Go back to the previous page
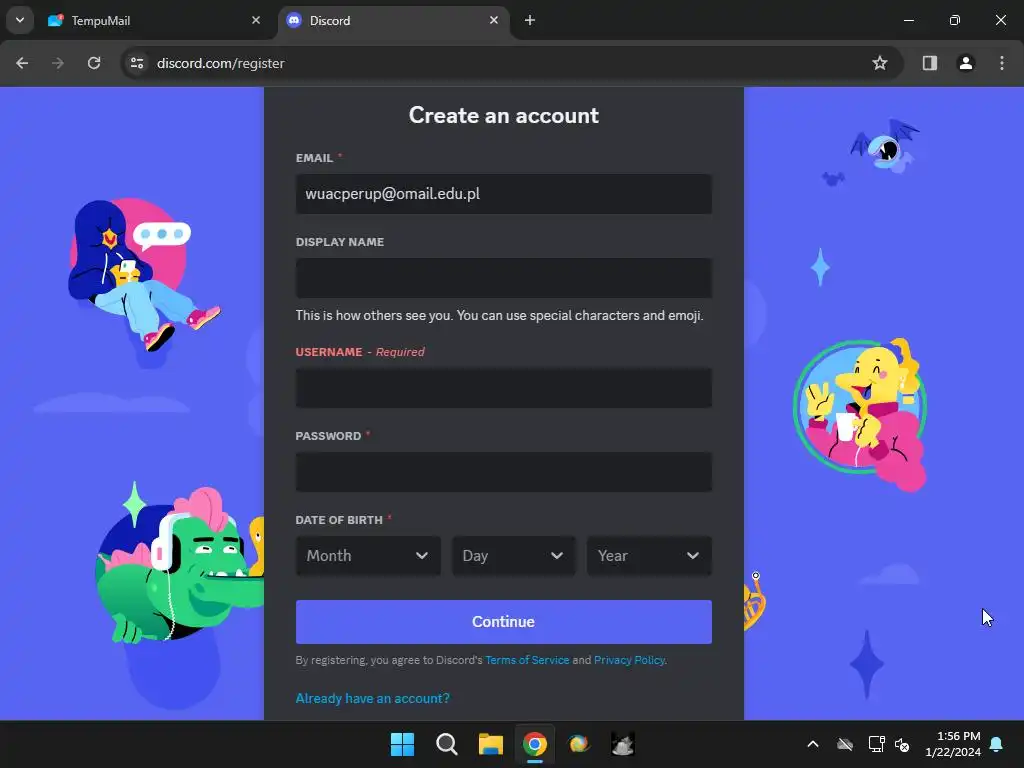The width and height of the screenshot is (1024, 768). coord(22,63)
